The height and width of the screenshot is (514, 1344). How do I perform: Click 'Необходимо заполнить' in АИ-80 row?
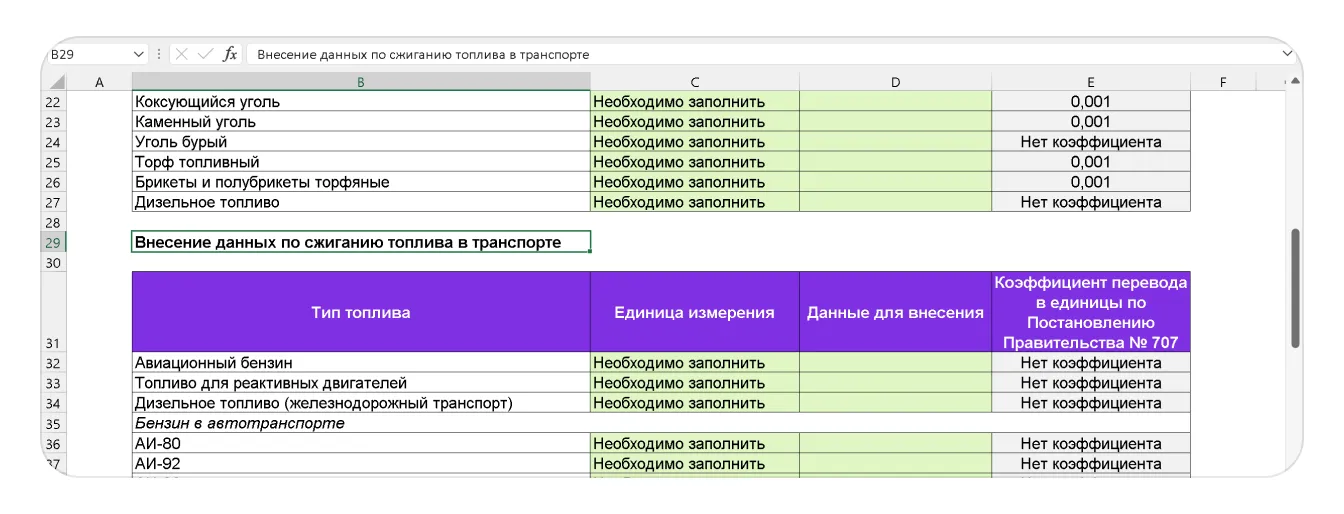click(695, 444)
